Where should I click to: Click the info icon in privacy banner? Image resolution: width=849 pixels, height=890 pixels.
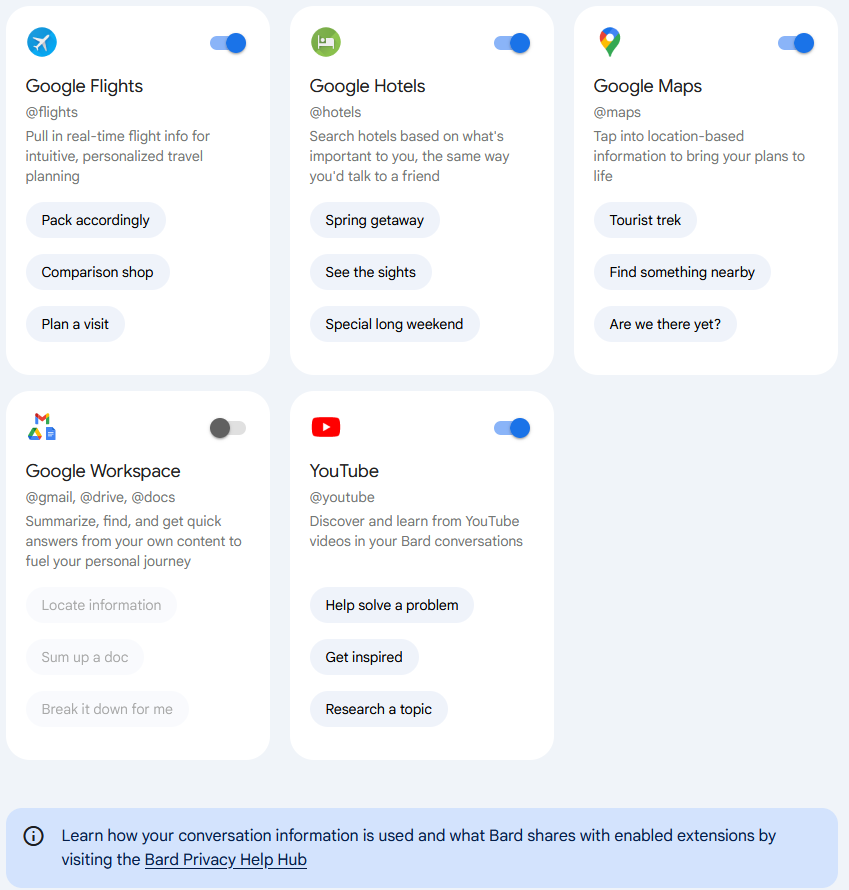pyautogui.click(x=33, y=836)
